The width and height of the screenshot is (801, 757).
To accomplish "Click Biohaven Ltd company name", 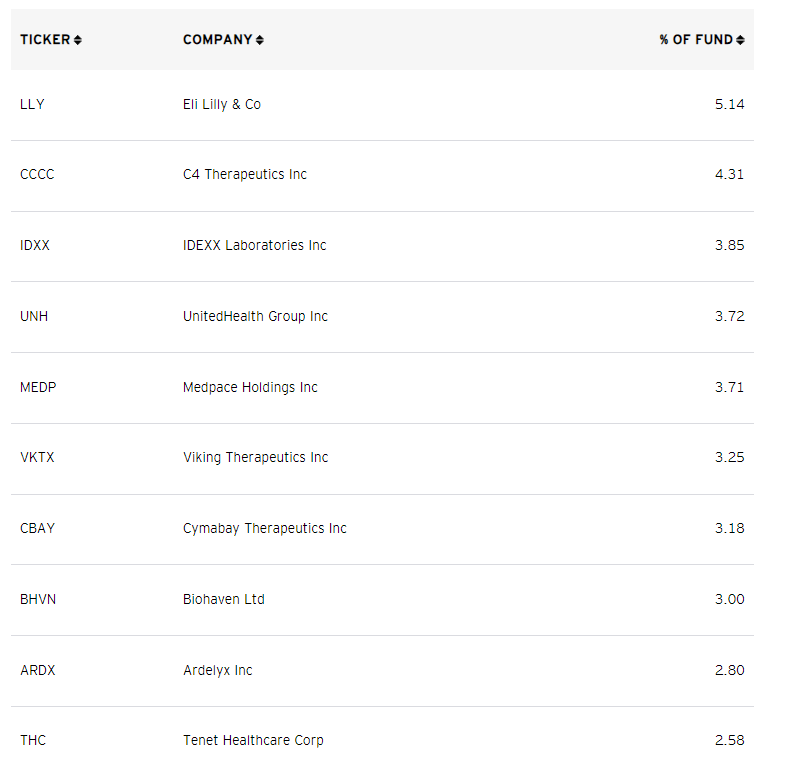I will [x=223, y=599].
